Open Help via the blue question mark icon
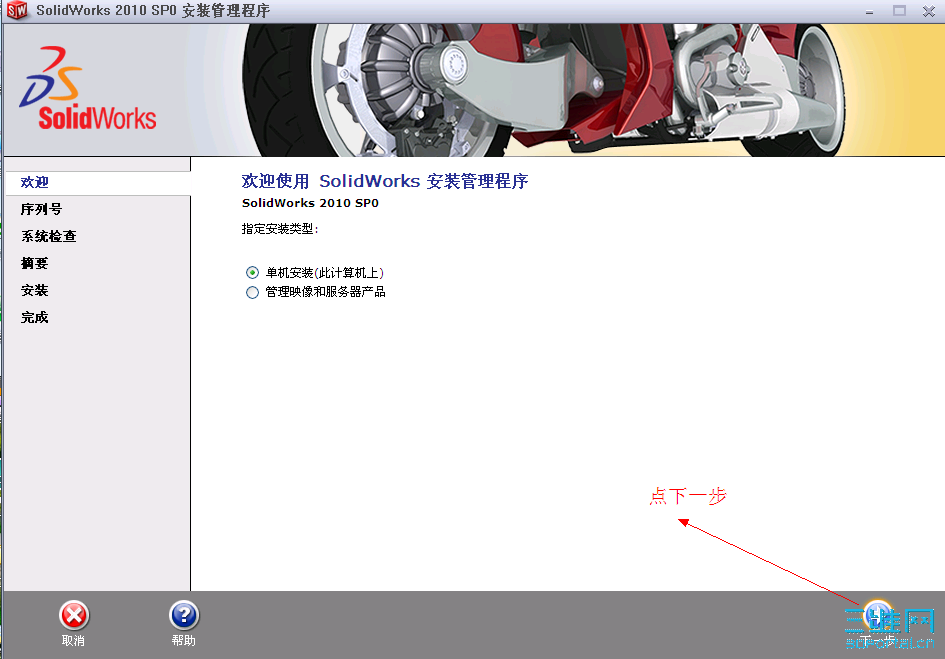The height and width of the screenshot is (659, 945). click(x=184, y=616)
